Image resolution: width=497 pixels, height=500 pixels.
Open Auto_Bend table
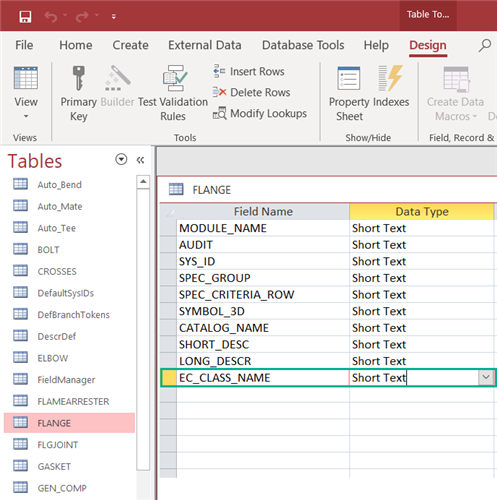59,185
